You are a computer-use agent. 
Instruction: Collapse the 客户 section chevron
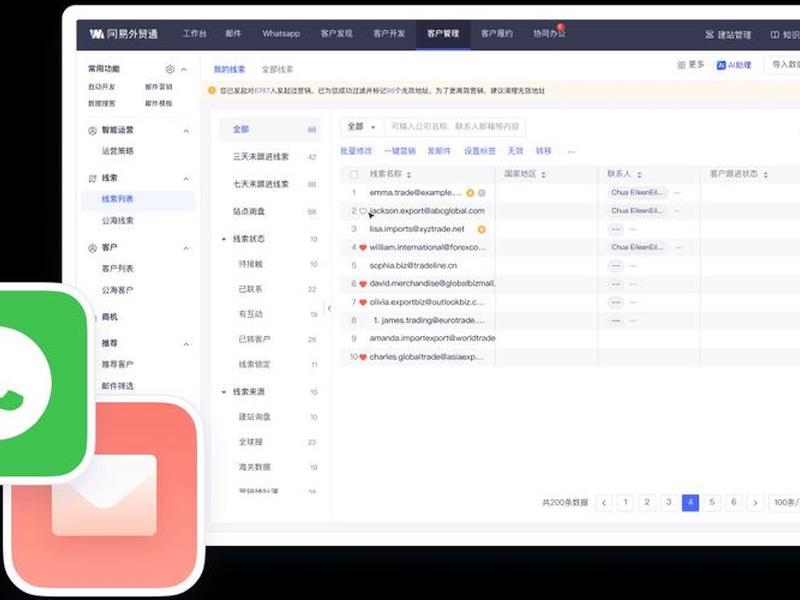186,248
